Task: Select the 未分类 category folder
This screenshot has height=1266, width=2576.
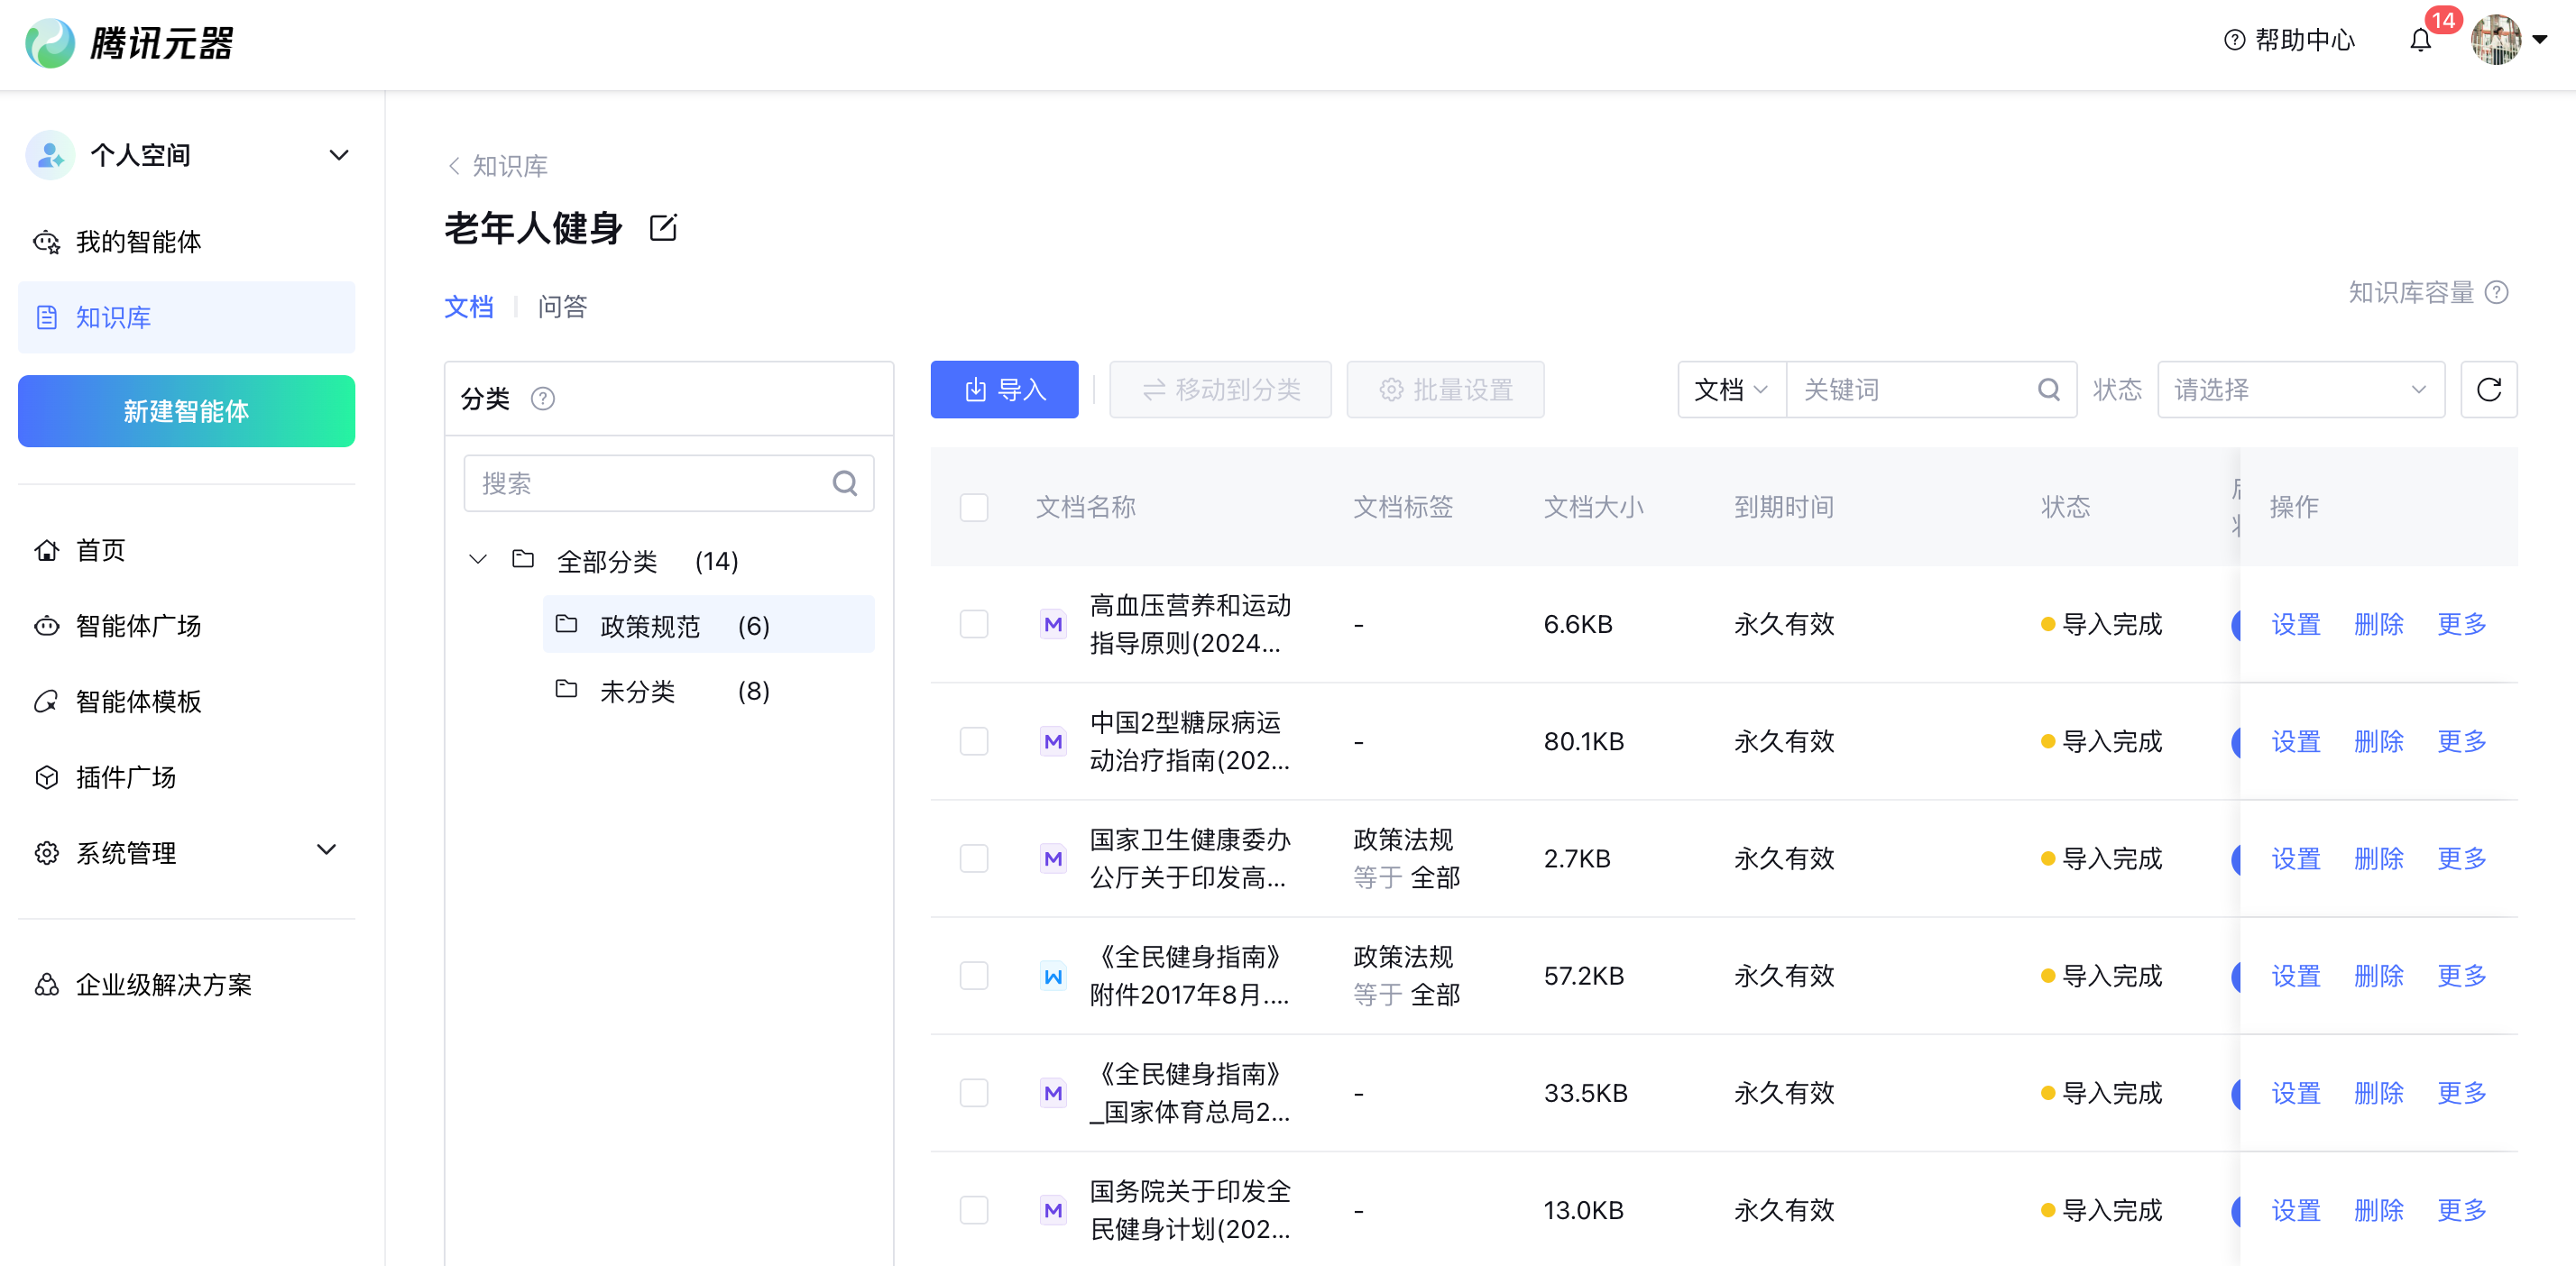Action: pyautogui.click(x=637, y=691)
